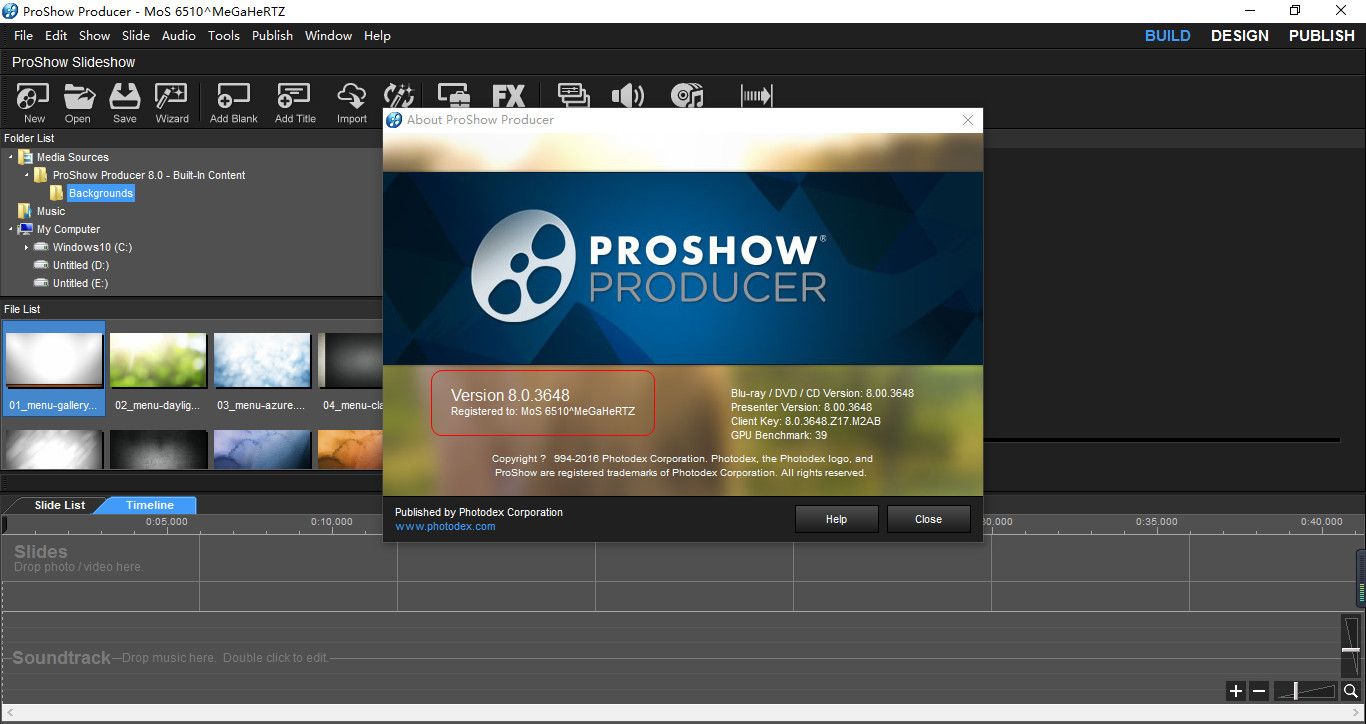Insert a title slide with Add Title
Image resolution: width=1366 pixels, height=724 pixels.
pyautogui.click(x=295, y=103)
